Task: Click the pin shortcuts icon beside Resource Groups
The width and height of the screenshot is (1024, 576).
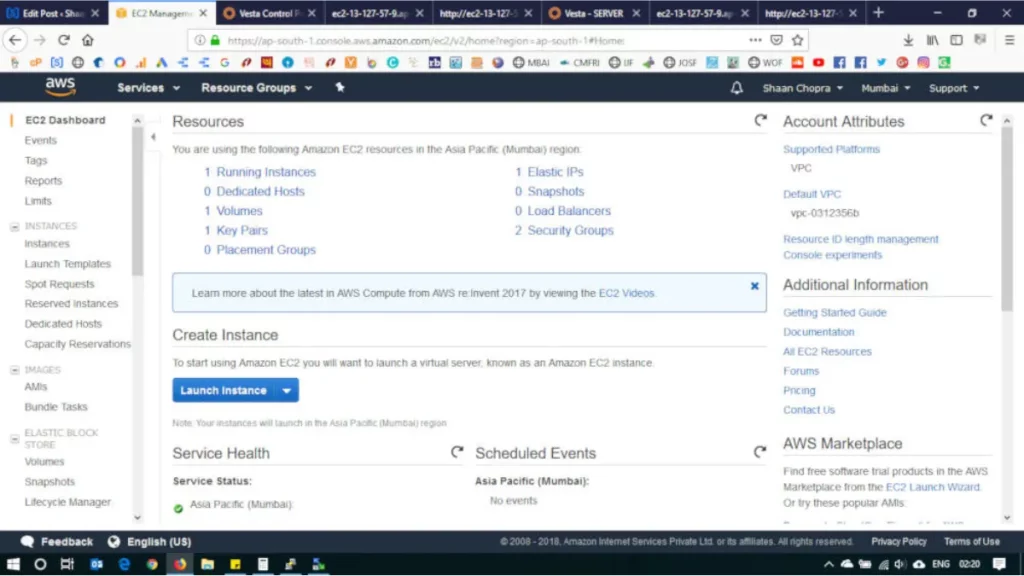Action: [x=340, y=88]
